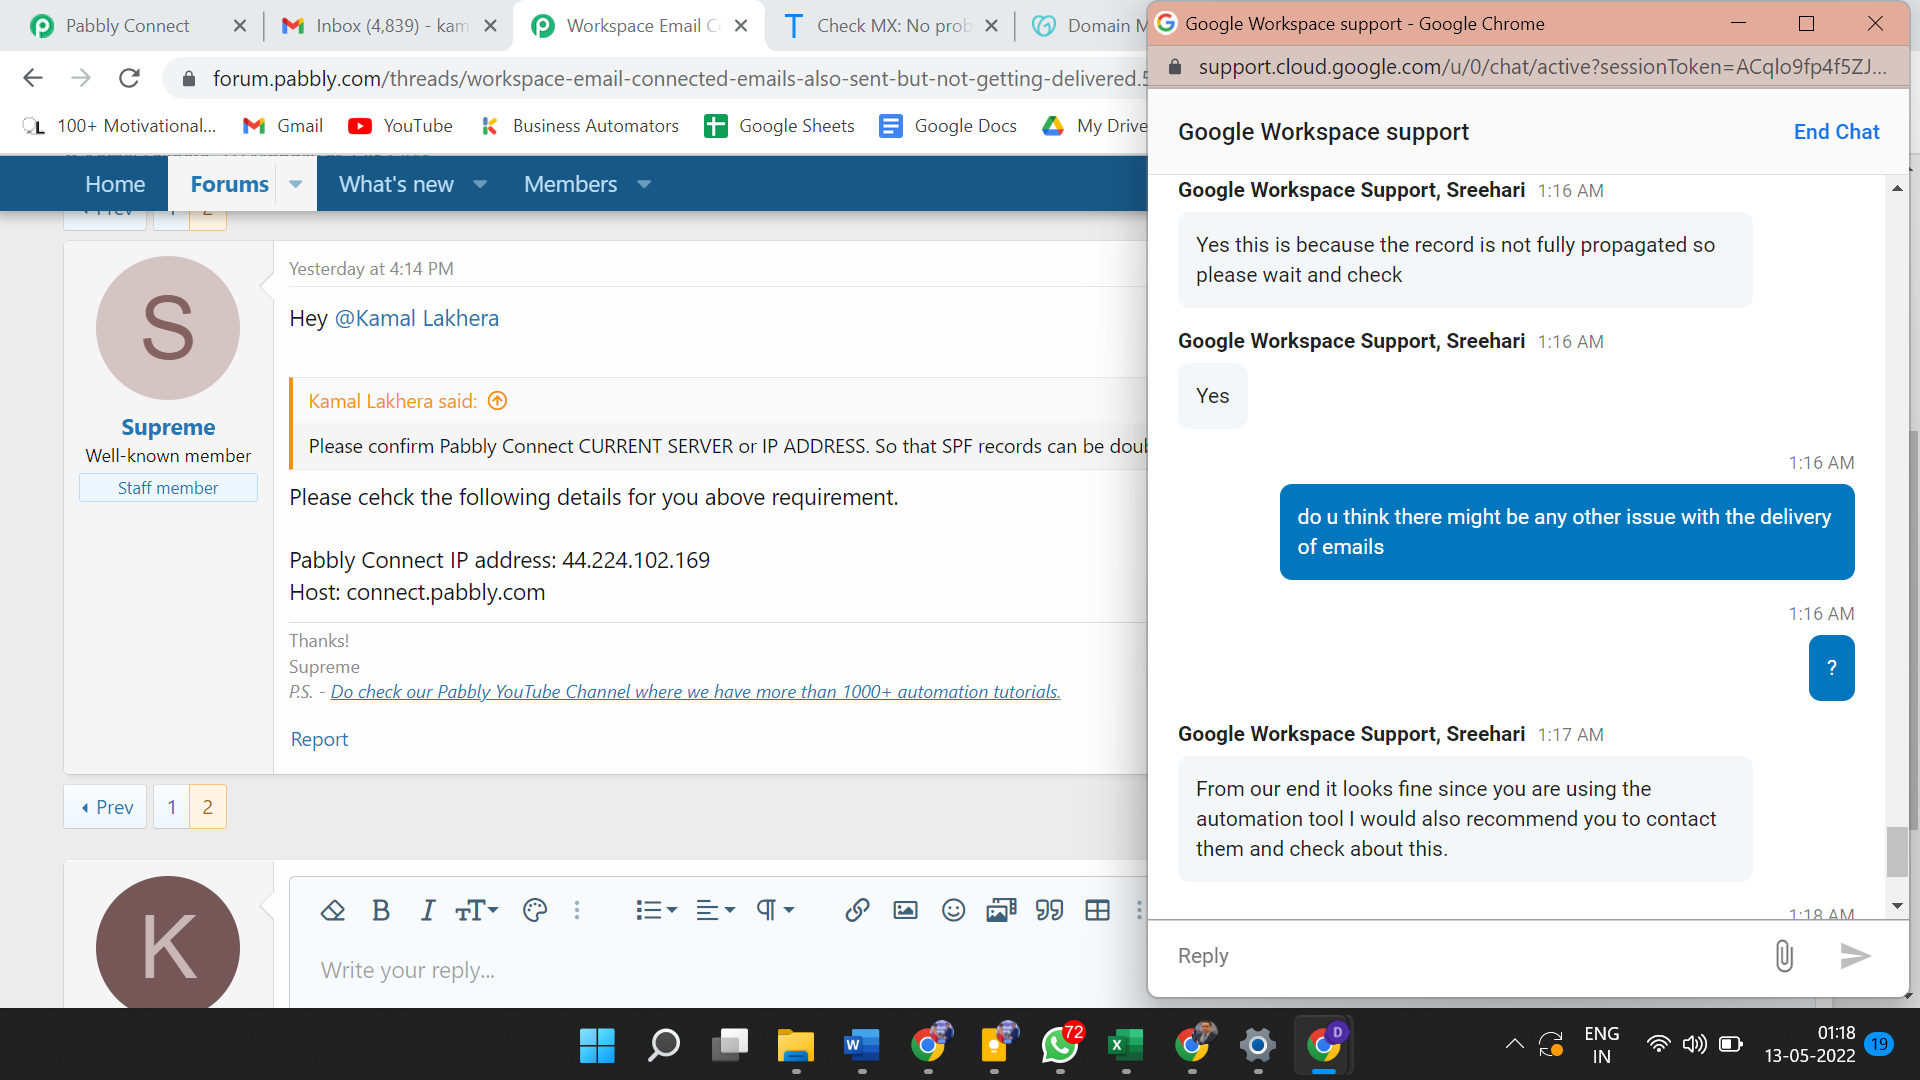Select page 2 in the pagination
Viewport: 1920px width, 1080px height.
(x=208, y=807)
